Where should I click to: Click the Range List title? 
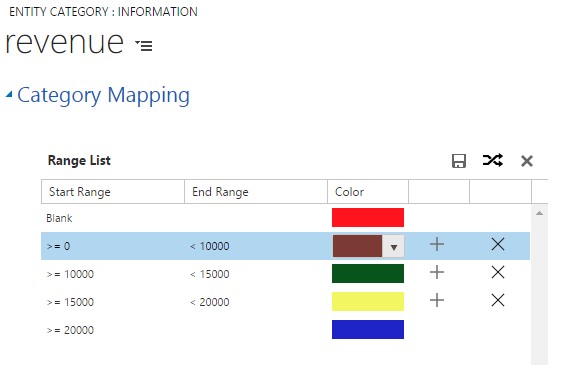79,161
